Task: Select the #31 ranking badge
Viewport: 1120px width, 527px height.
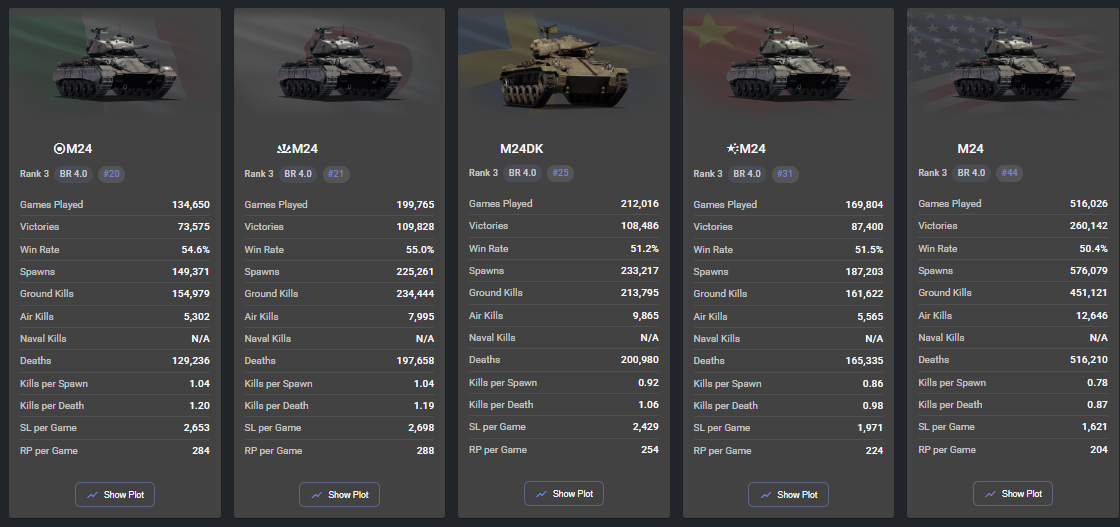Action: [785, 174]
